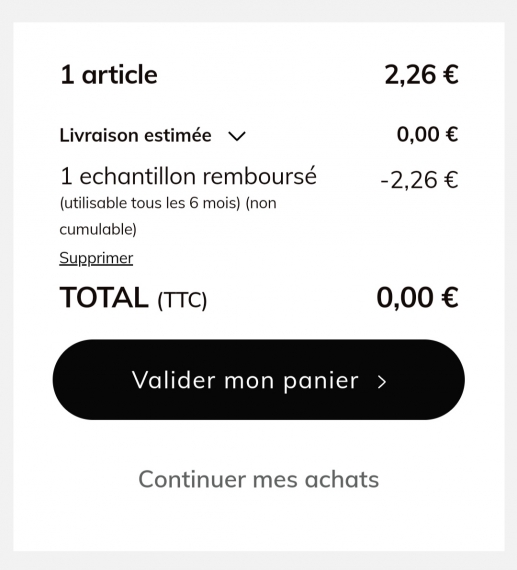Select the -2,26 € discount amount

[419, 180]
